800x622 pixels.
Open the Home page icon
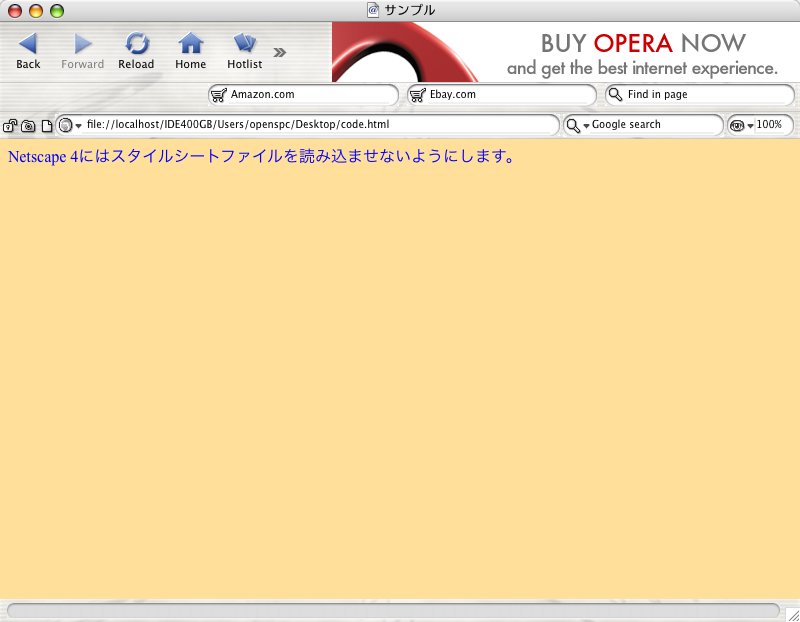[190, 51]
